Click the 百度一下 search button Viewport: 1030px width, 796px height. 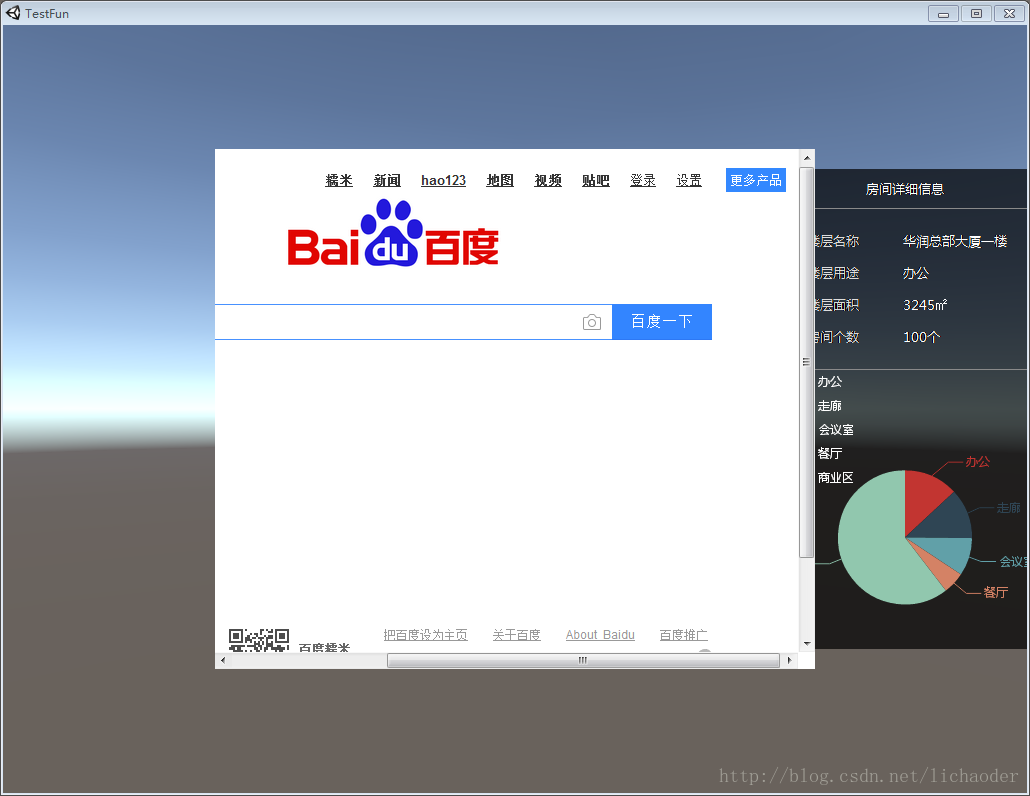tap(661, 322)
